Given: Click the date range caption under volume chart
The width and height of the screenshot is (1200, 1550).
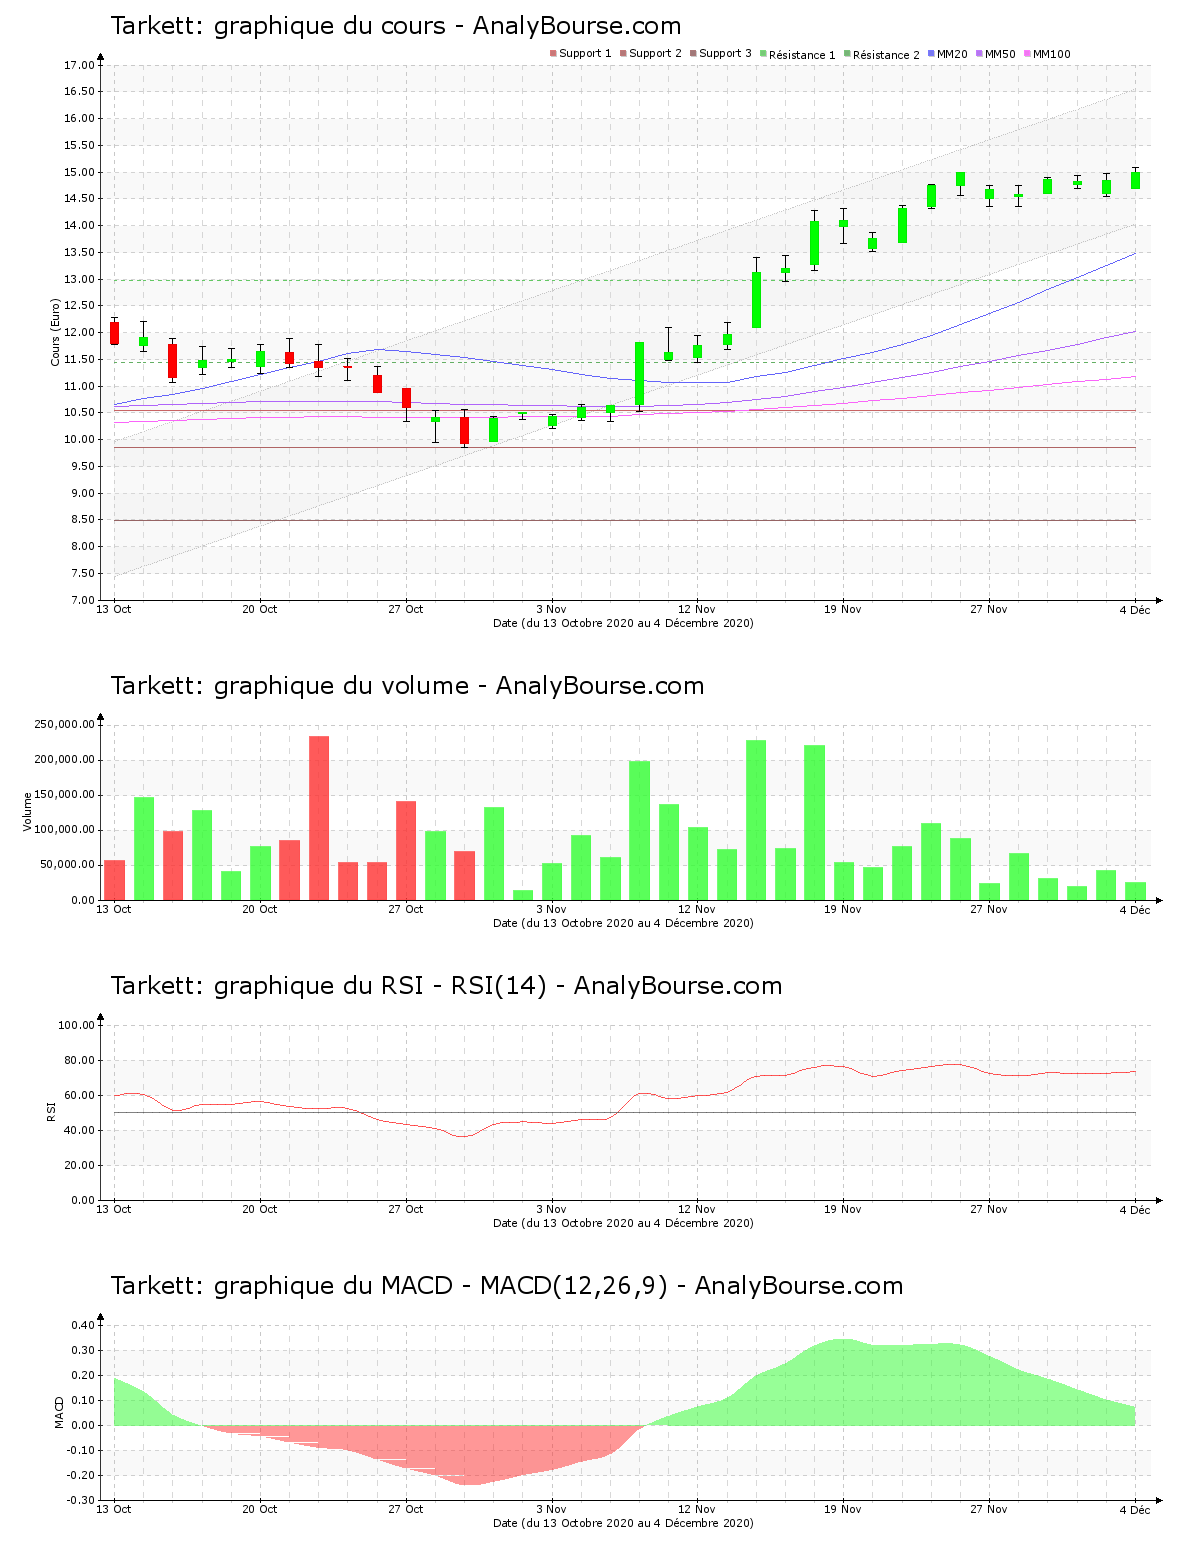Looking at the screenshot, I should pyautogui.click(x=623, y=923).
